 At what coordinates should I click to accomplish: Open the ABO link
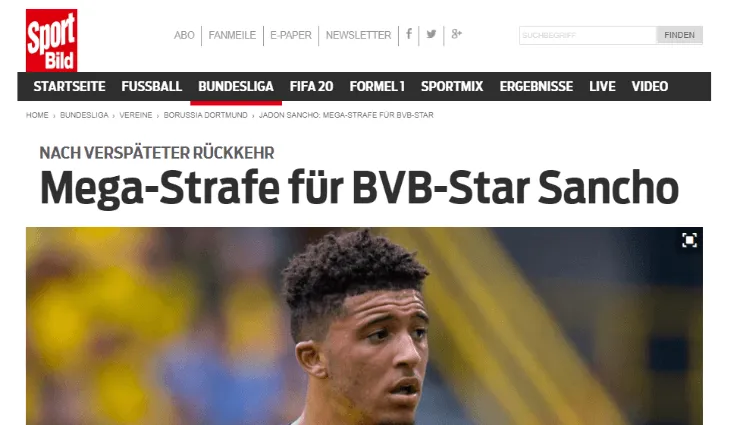(x=184, y=35)
